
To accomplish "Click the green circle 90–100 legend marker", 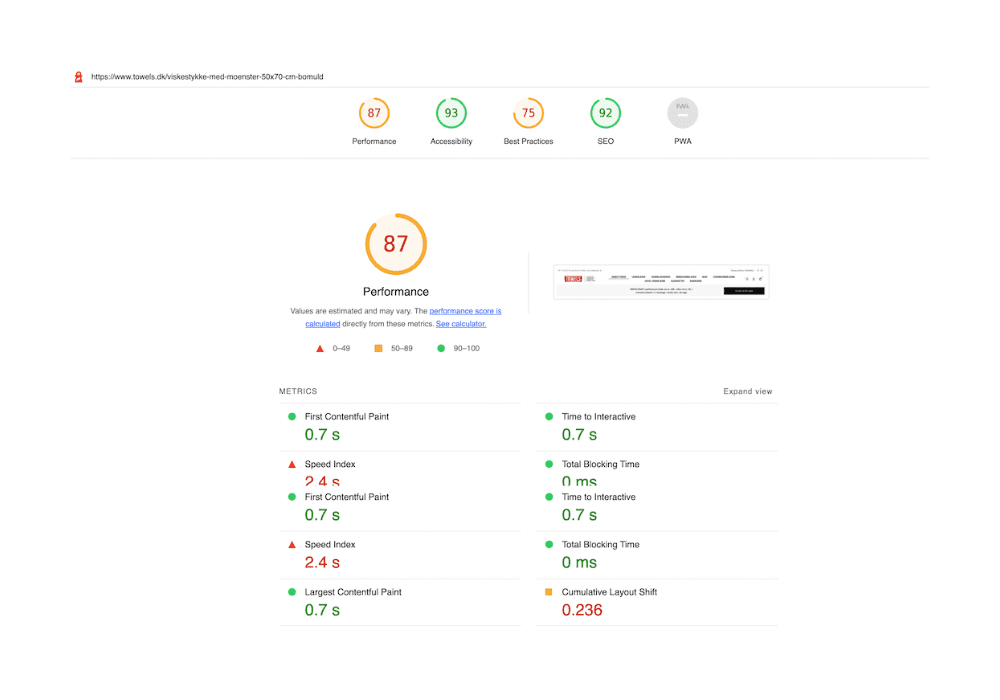I will pos(440,347).
